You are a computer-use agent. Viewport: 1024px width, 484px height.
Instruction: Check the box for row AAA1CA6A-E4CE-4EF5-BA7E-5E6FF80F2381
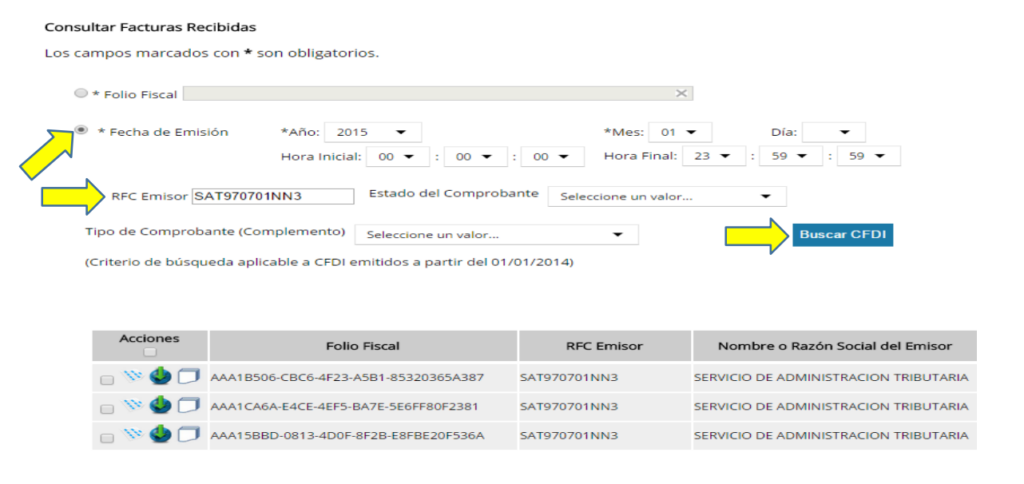[107, 409]
